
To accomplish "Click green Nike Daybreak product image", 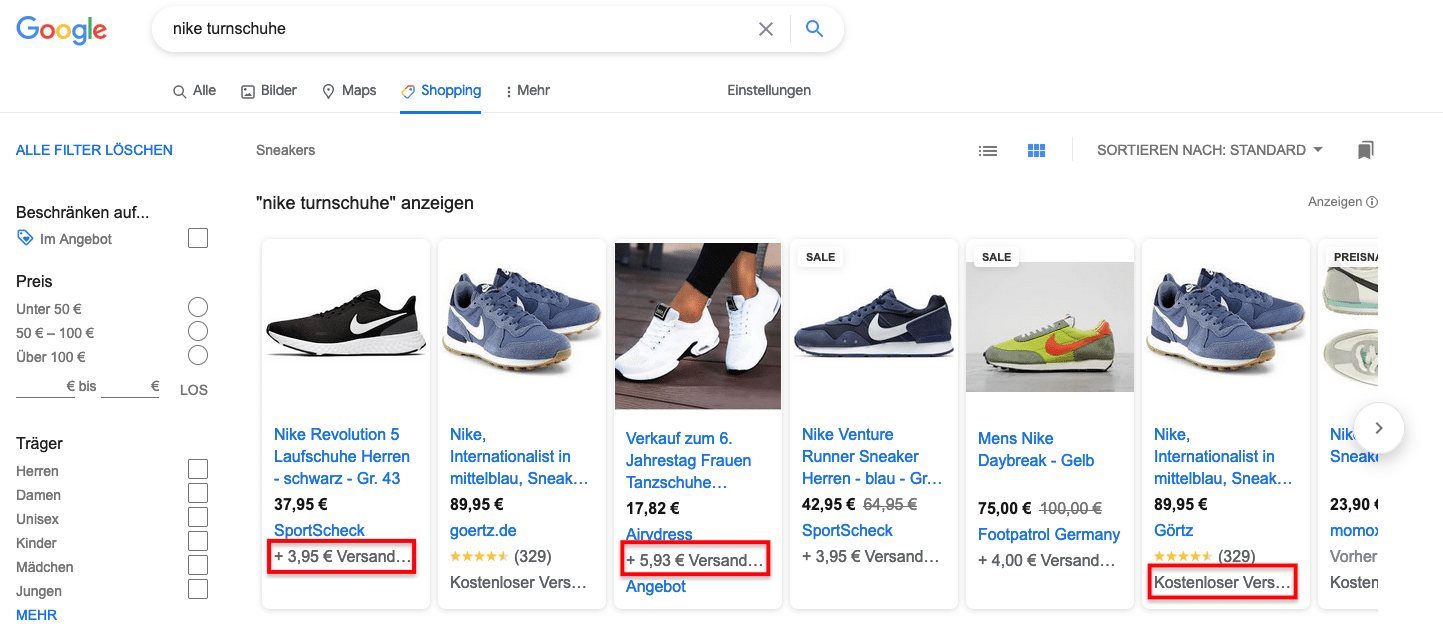I will [1050, 327].
